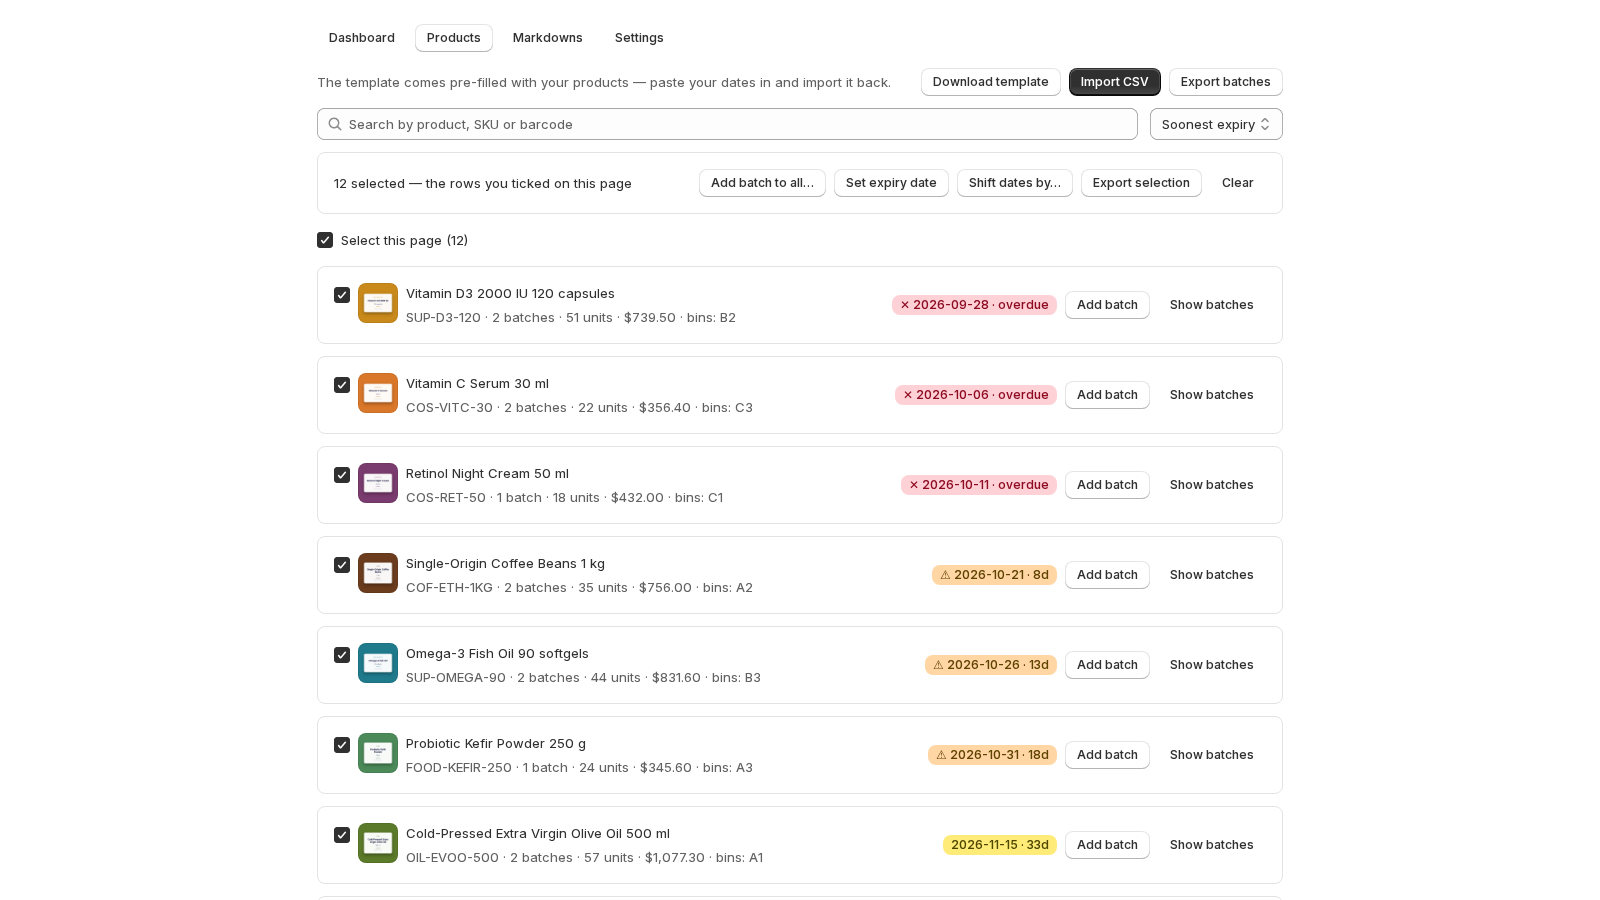Open the Add batch to all… menu
The height and width of the screenshot is (900, 1600).
tap(762, 183)
